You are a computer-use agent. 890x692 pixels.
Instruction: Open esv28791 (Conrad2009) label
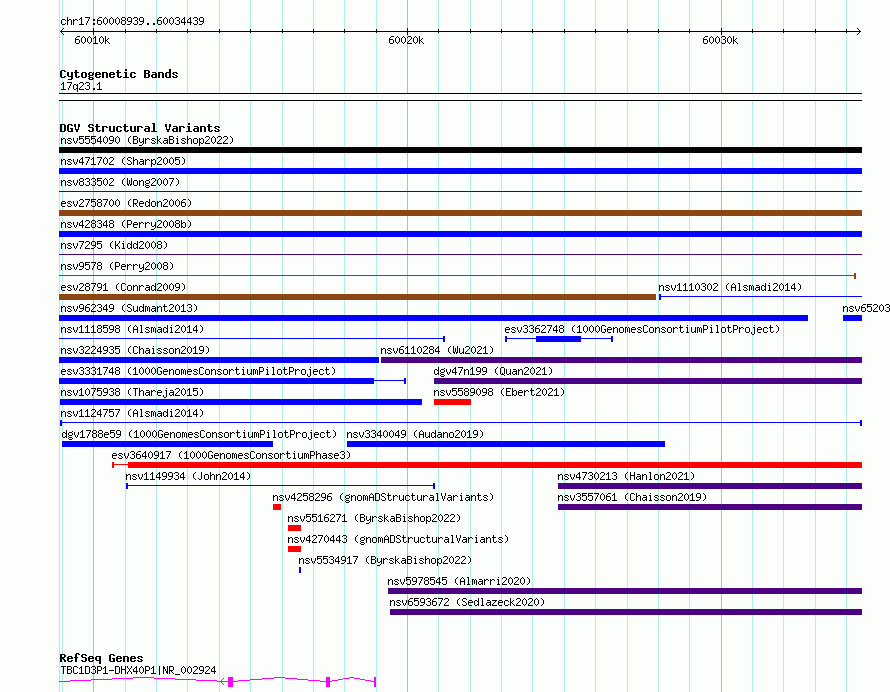pos(123,287)
